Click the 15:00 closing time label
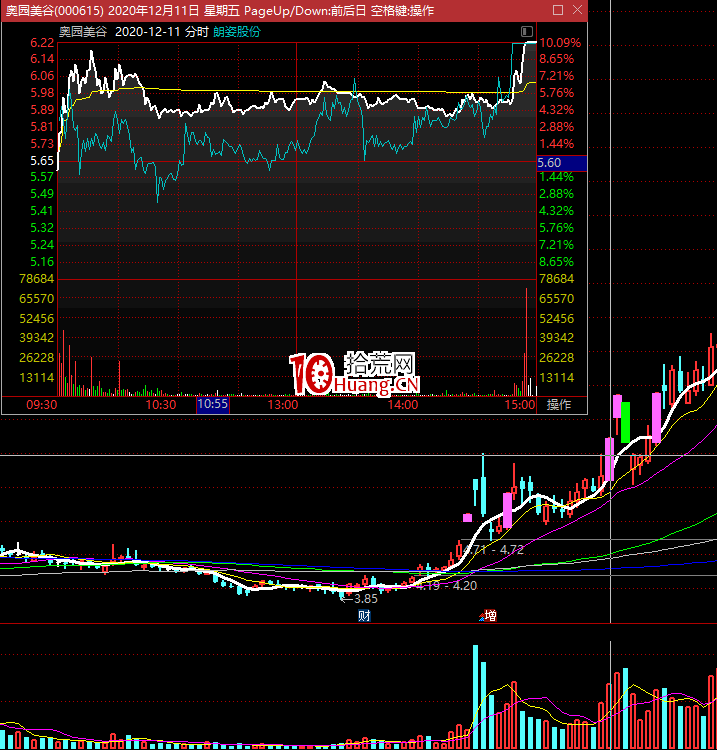The image size is (717, 750). pyautogui.click(x=520, y=405)
